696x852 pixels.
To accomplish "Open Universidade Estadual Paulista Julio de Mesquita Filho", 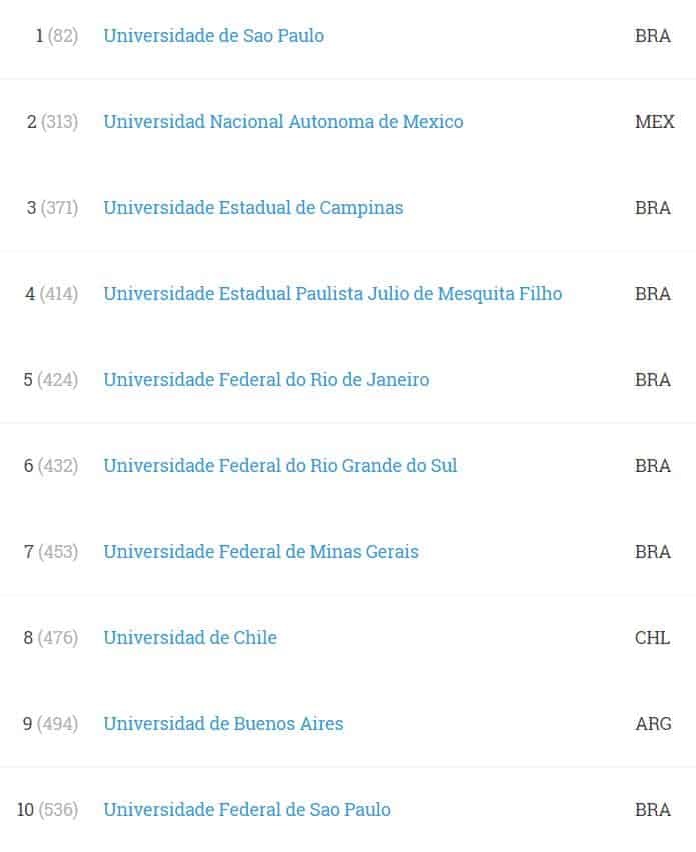I will [333, 294].
